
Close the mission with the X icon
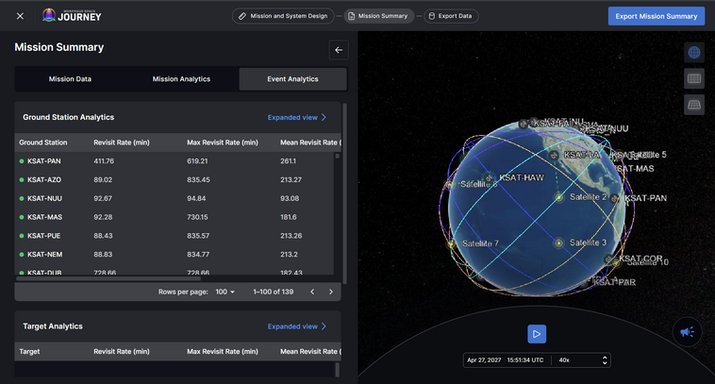(x=20, y=16)
